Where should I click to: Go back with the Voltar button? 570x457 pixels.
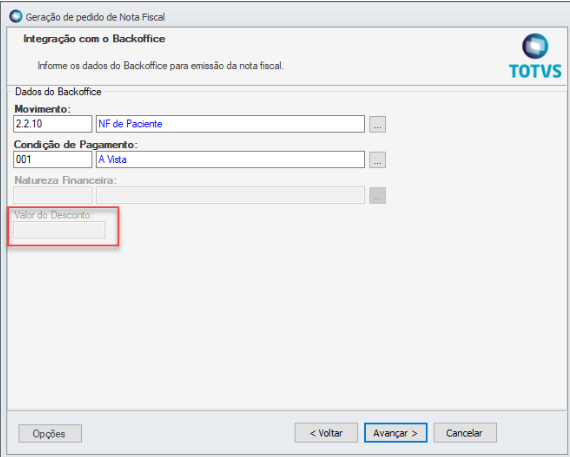click(326, 433)
